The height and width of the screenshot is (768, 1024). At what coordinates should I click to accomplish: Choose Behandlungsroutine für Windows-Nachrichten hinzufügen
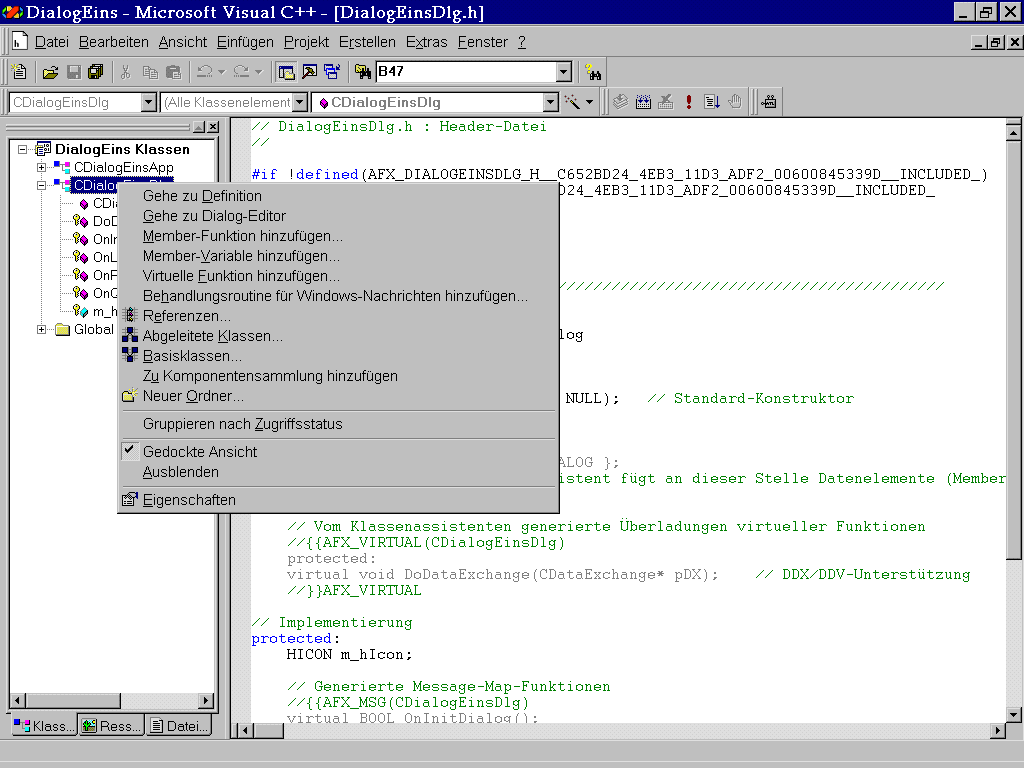(338, 296)
